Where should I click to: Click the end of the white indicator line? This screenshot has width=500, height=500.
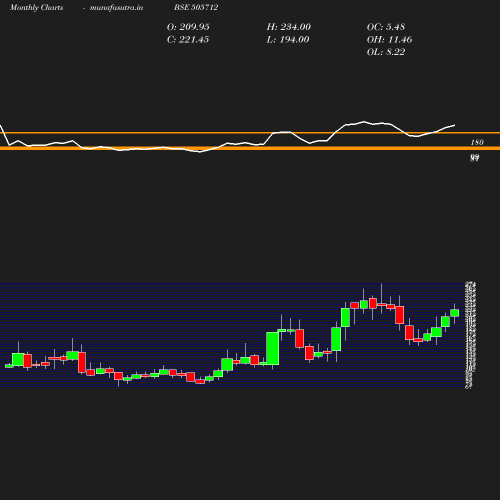(x=454, y=125)
